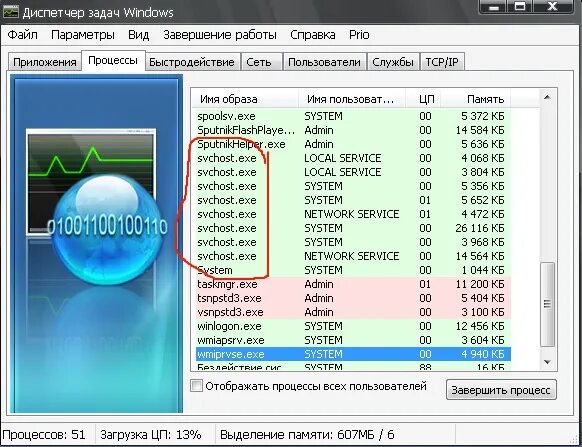This screenshot has width=582, height=447.
Task: Minimize the Task Manager window
Action: 494,7
